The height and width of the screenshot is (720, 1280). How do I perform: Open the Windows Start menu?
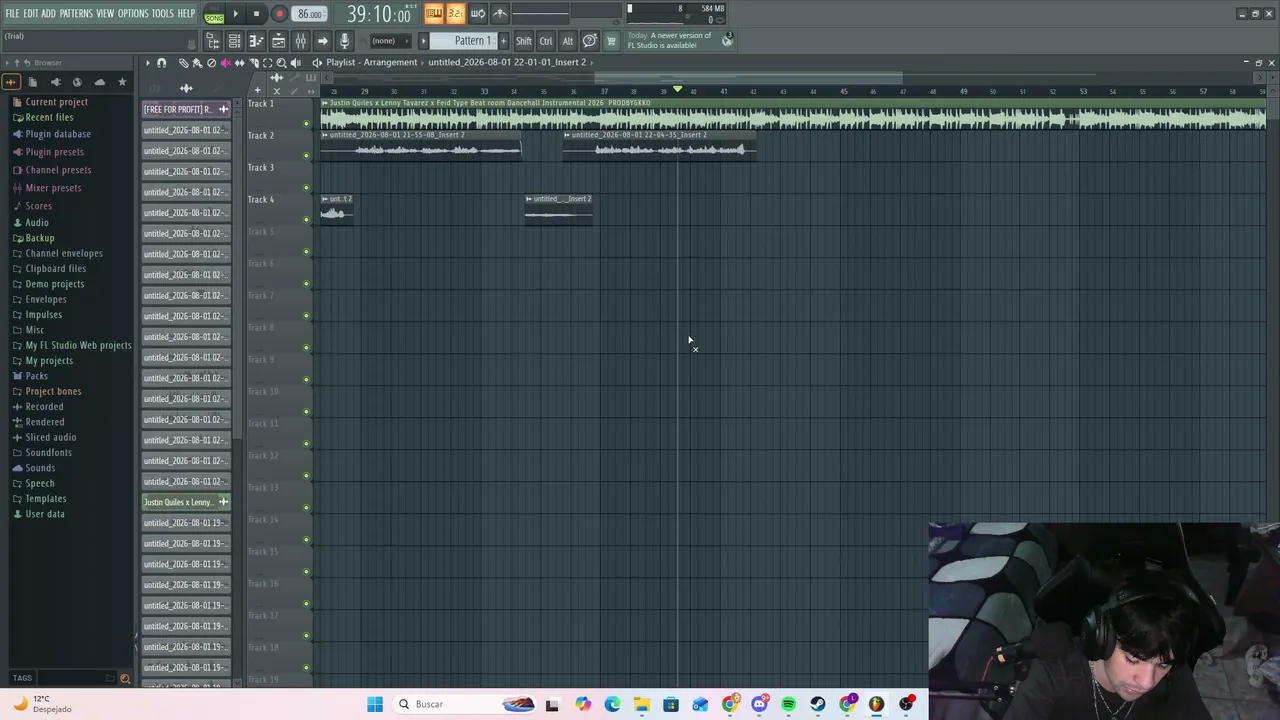(x=375, y=704)
